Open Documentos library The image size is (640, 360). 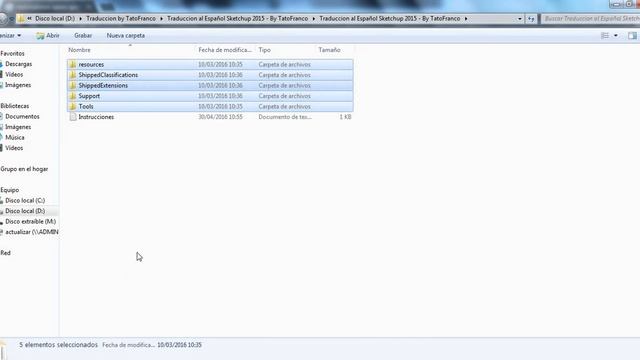click(22, 117)
